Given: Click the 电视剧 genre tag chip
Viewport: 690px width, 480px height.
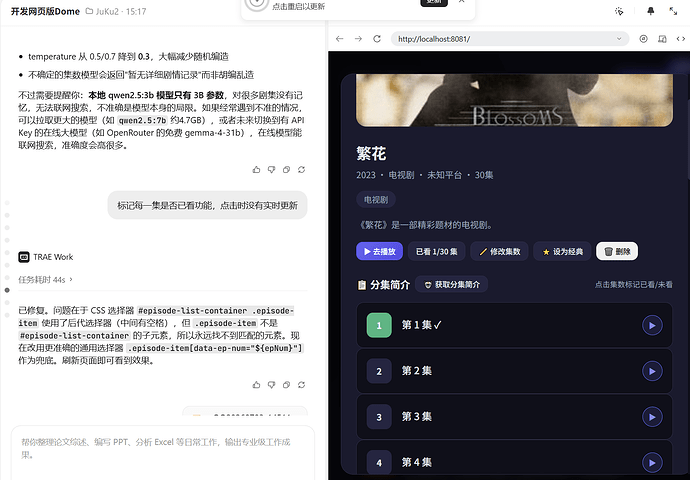Looking at the screenshot, I should pyautogui.click(x=376, y=200).
